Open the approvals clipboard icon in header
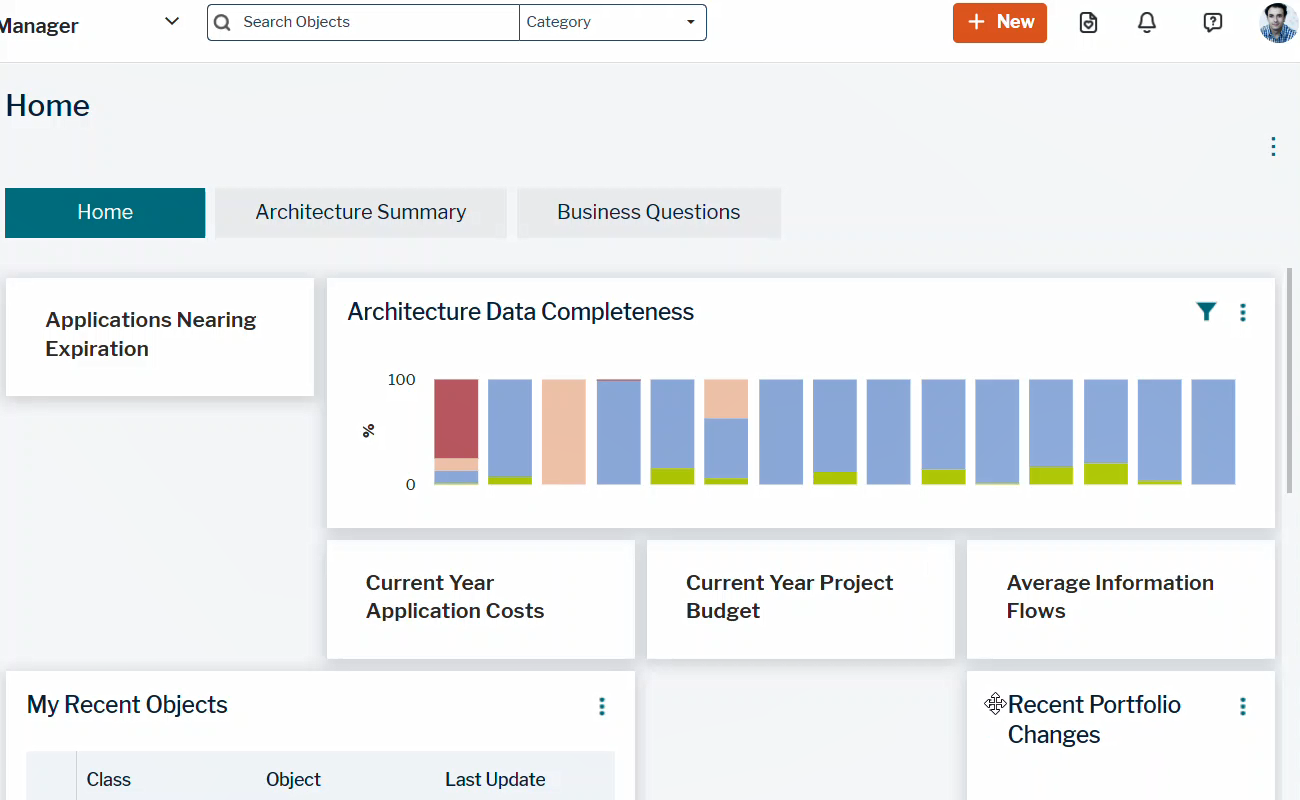The width and height of the screenshot is (1300, 800). (x=1088, y=23)
